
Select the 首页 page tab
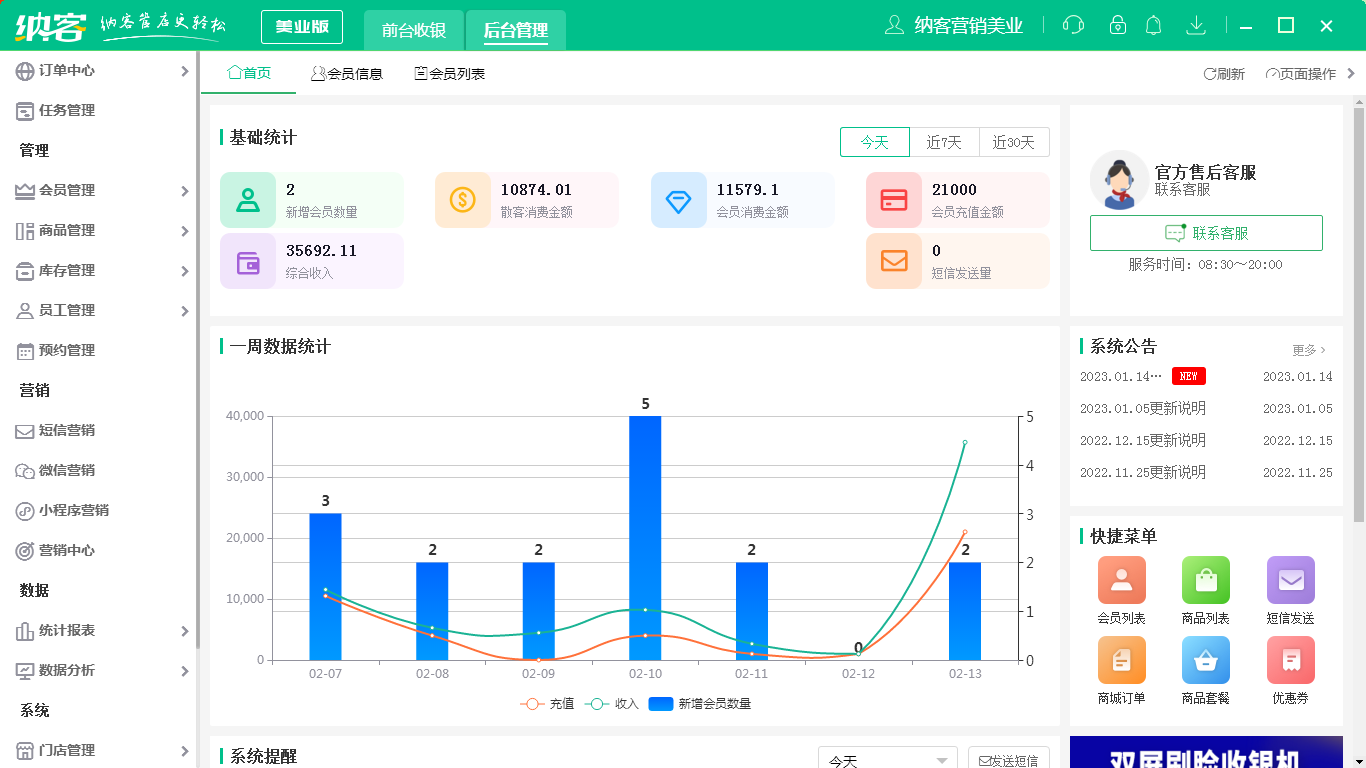(x=249, y=73)
